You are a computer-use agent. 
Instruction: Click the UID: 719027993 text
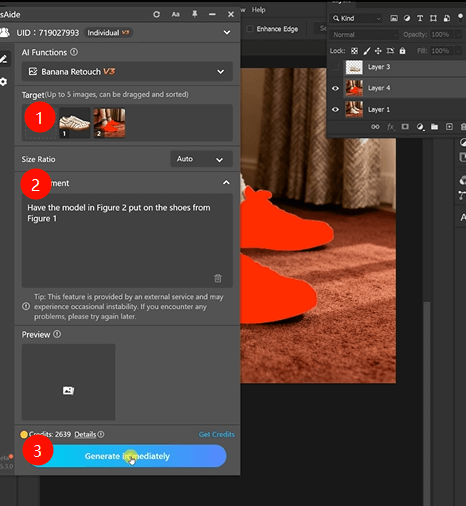coord(48,33)
